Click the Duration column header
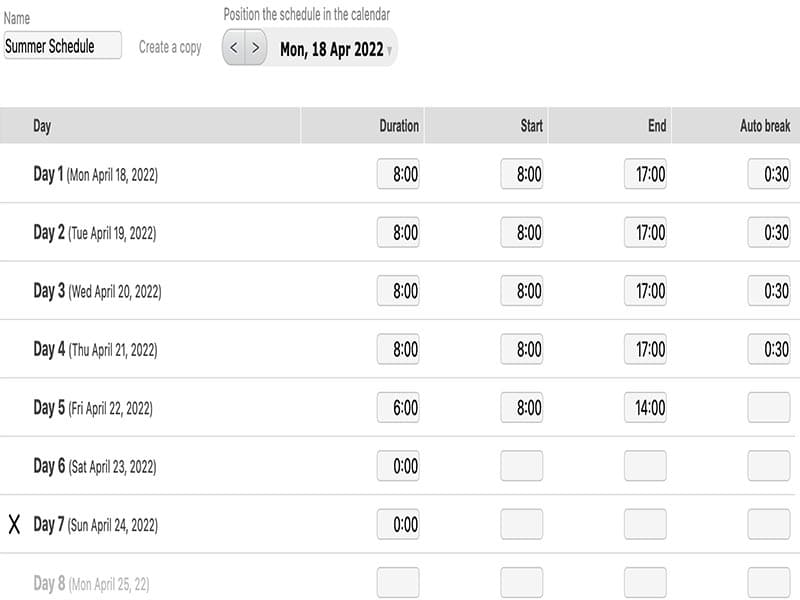The height and width of the screenshot is (600, 800). [x=399, y=126]
